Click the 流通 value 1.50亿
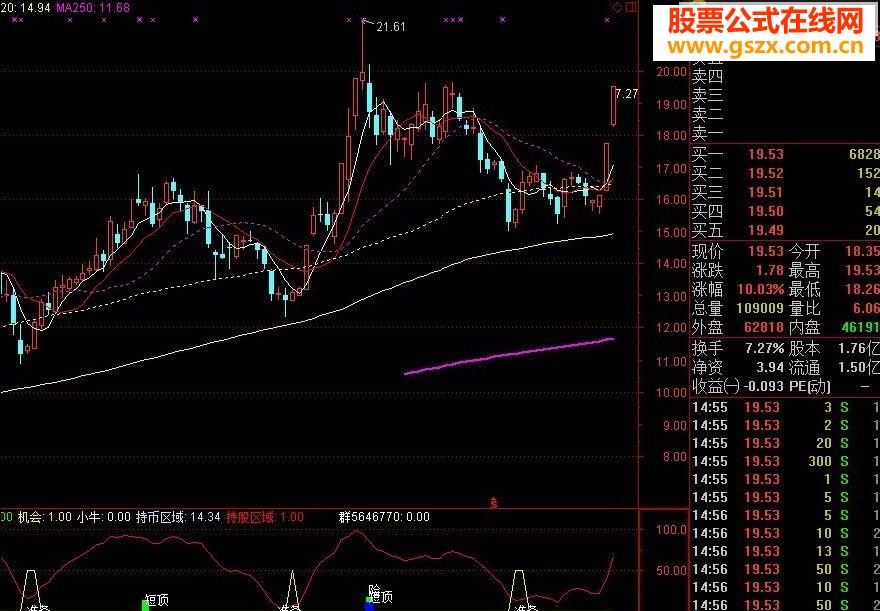 859,367
